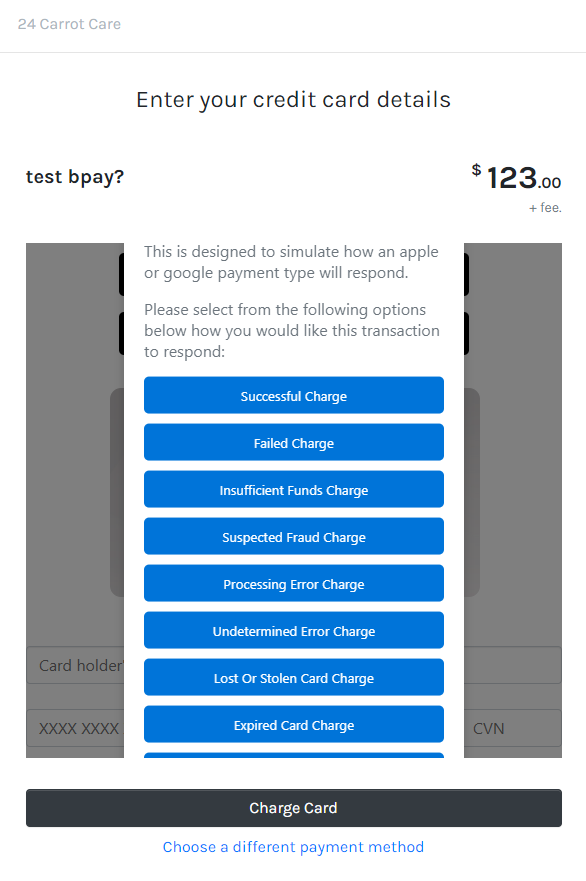
Task: Simulate a Suspected Fraud Charge
Action: tap(294, 537)
